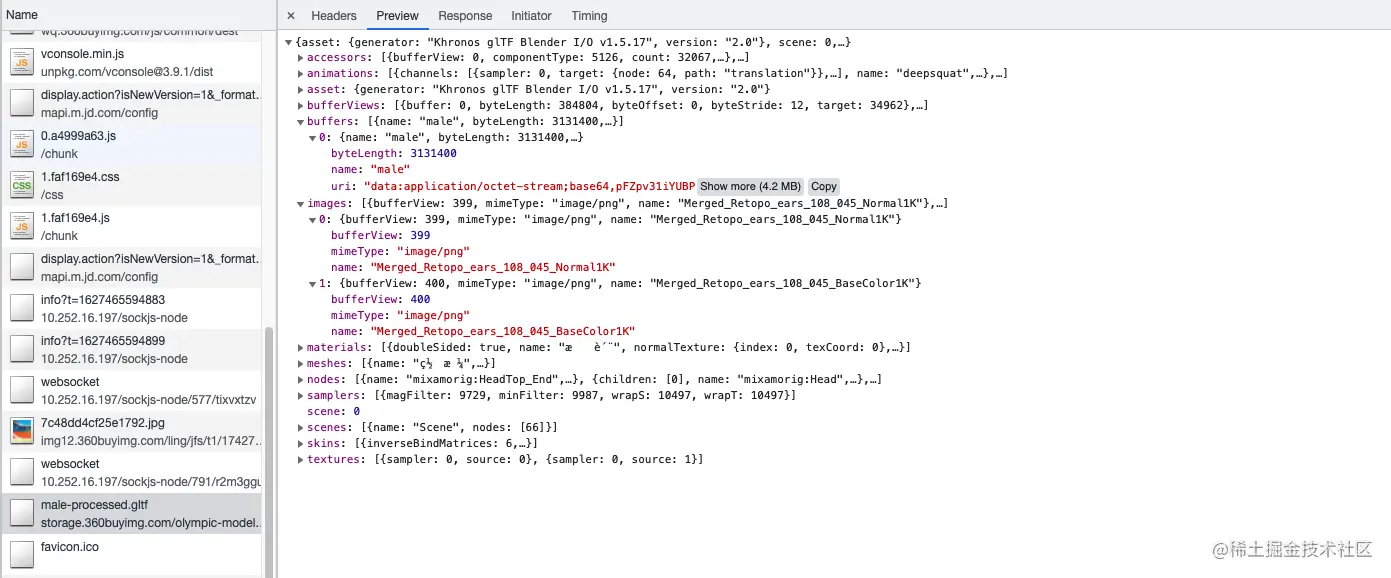Open the Timing tab
The width and height of the screenshot is (1391, 578).
589,16
